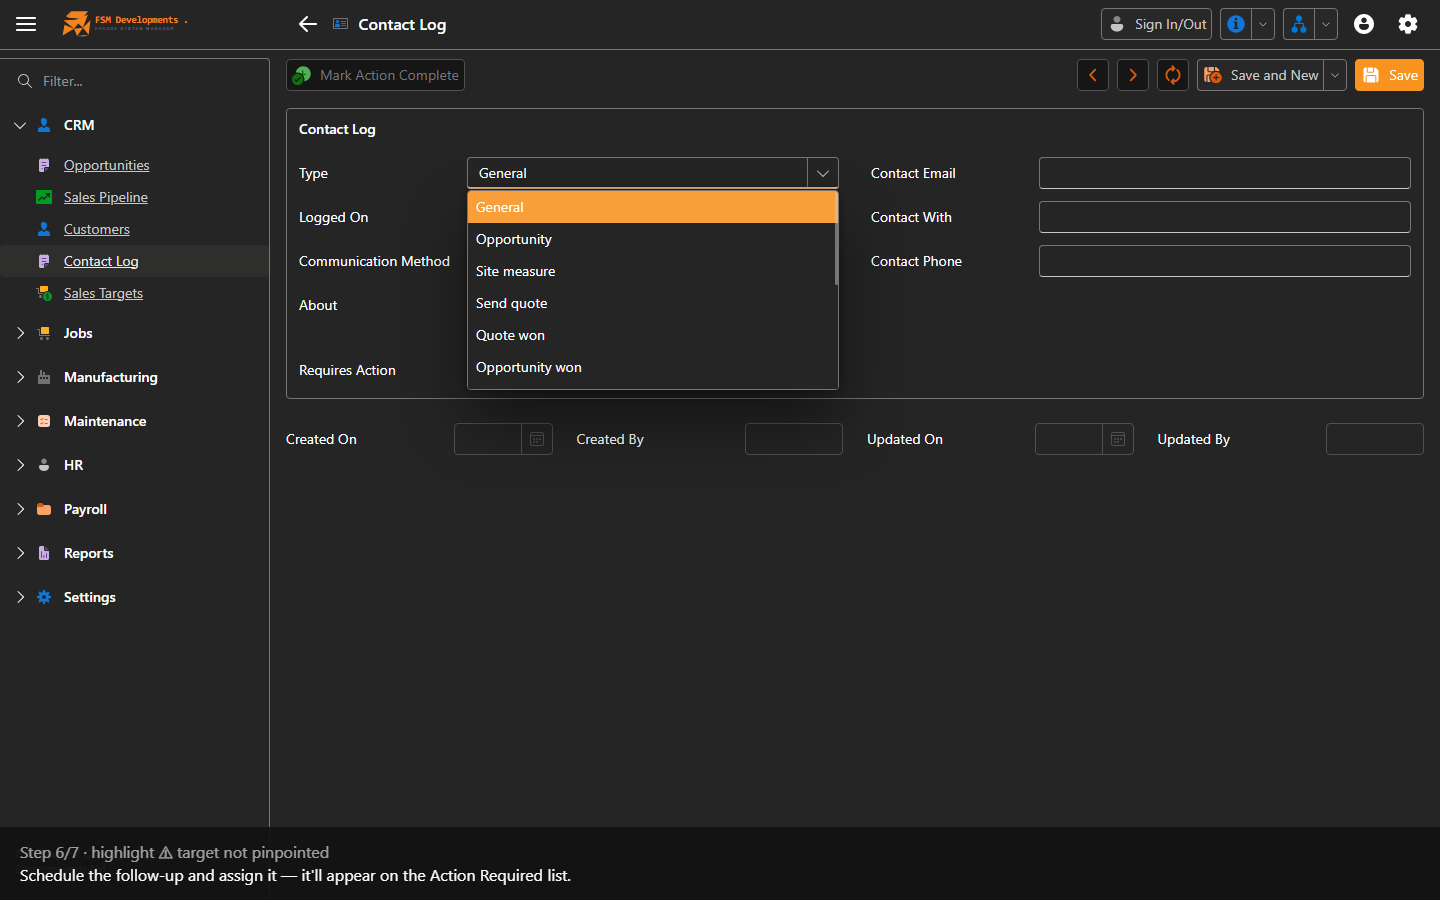Image resolution: width=1440 pixels, height=900 pixels.
Task: Select Quote won from the Type list
Action: (x=651, y=335)
